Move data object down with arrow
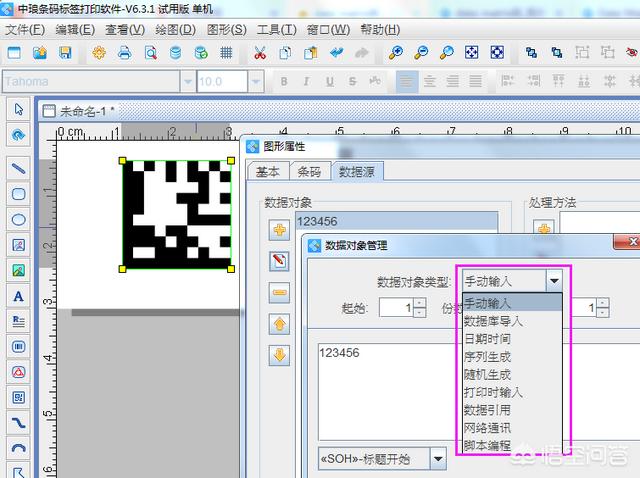This screenshot has height=478, width=640. coord(279,355)
